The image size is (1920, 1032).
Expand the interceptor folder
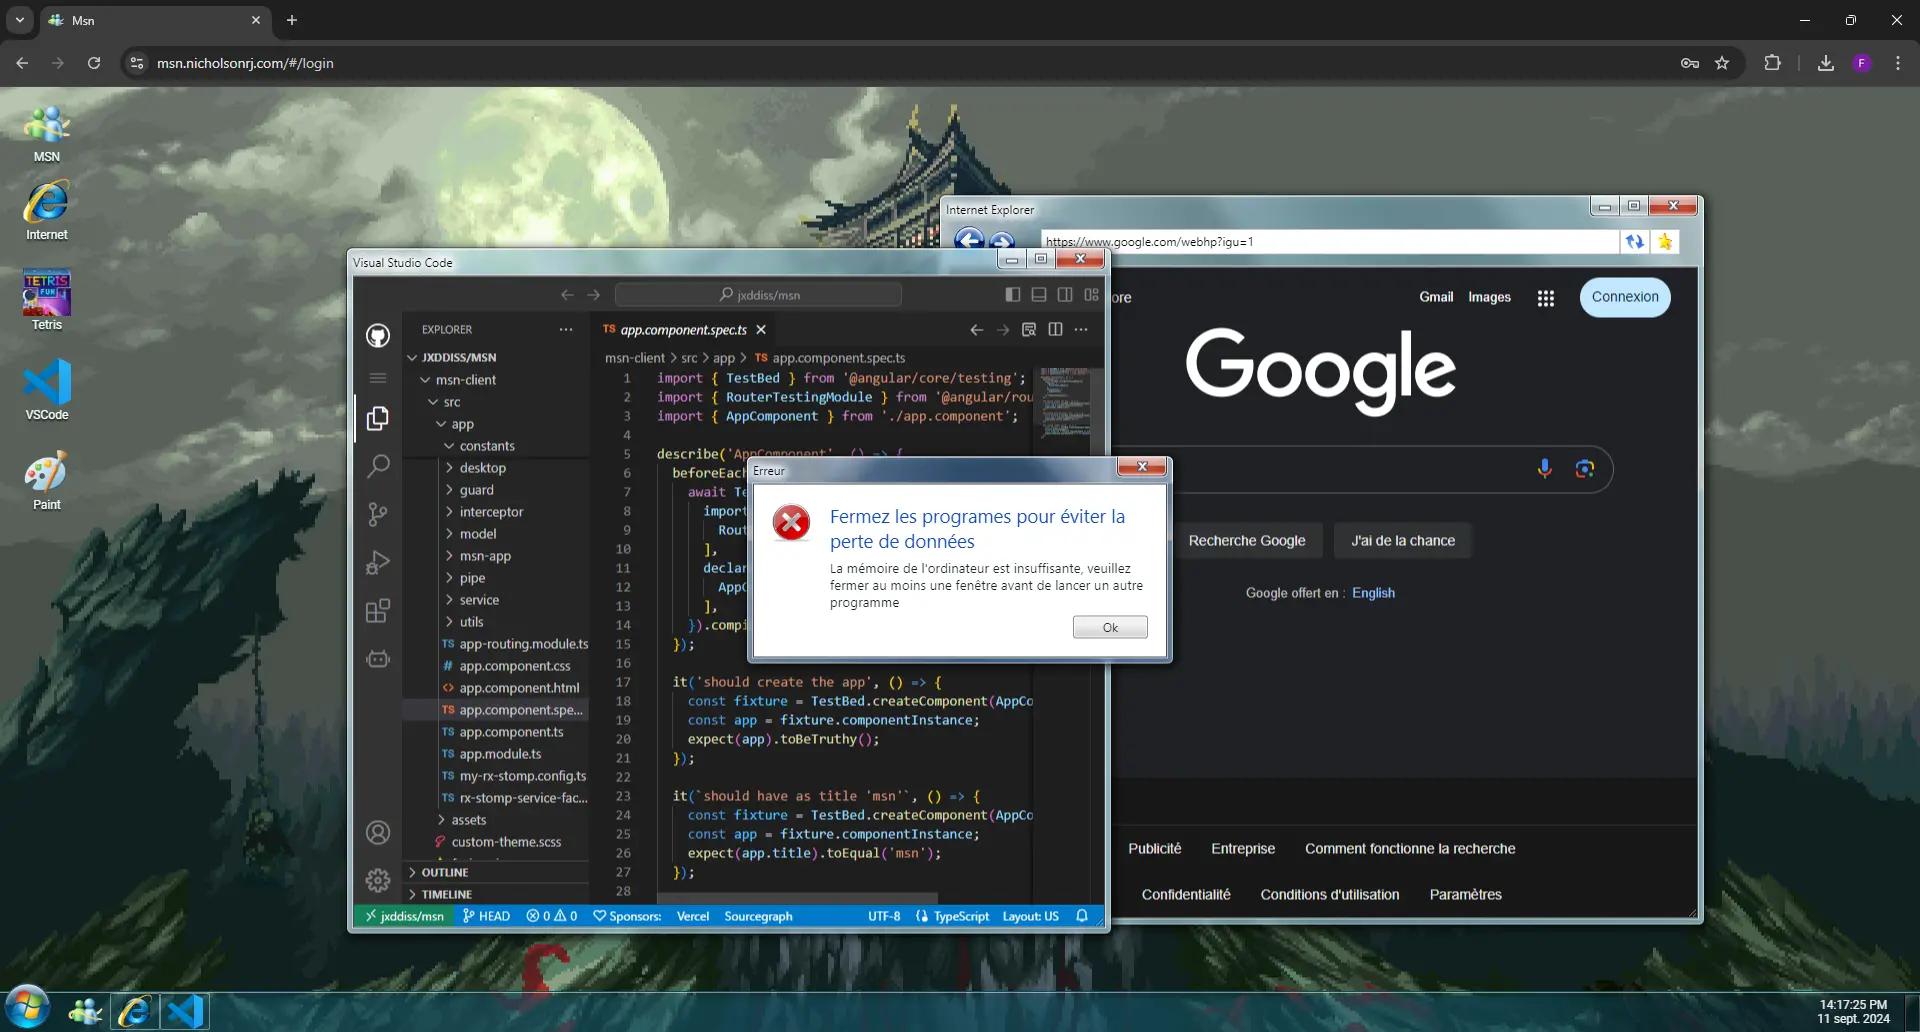click(491, 512)
